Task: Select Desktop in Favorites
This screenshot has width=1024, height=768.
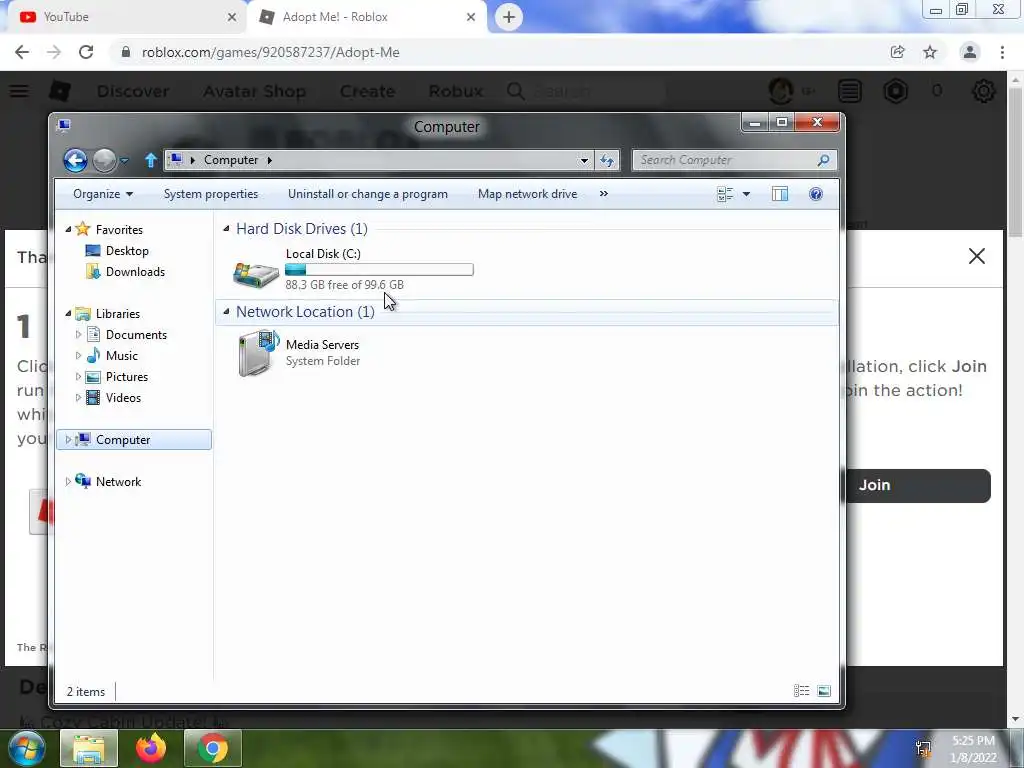Action: [127, 251]
